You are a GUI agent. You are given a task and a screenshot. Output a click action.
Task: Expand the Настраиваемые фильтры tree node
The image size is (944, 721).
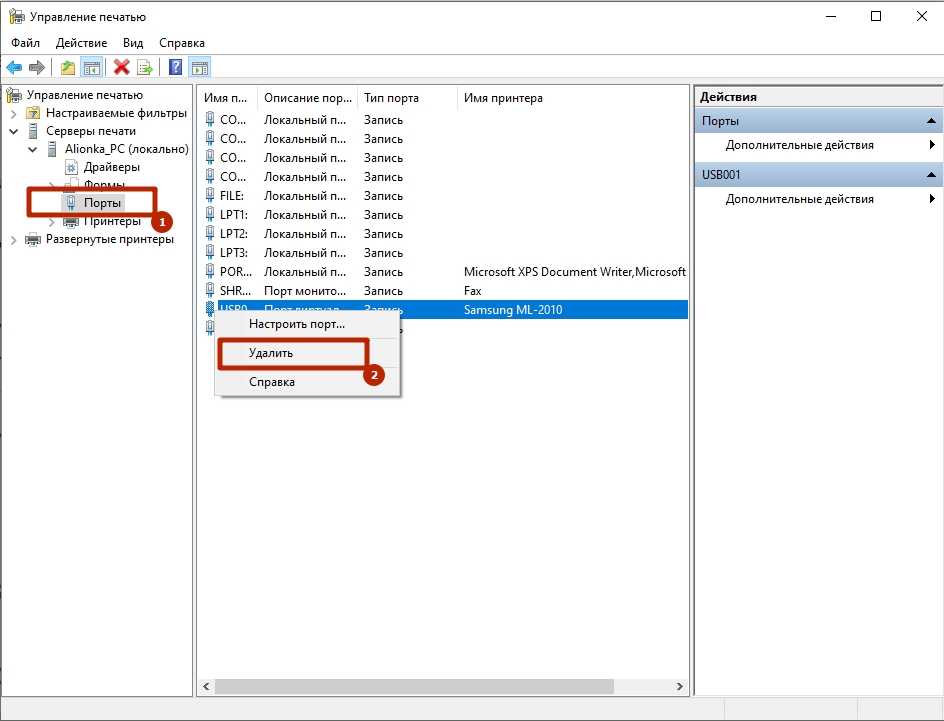13,113
